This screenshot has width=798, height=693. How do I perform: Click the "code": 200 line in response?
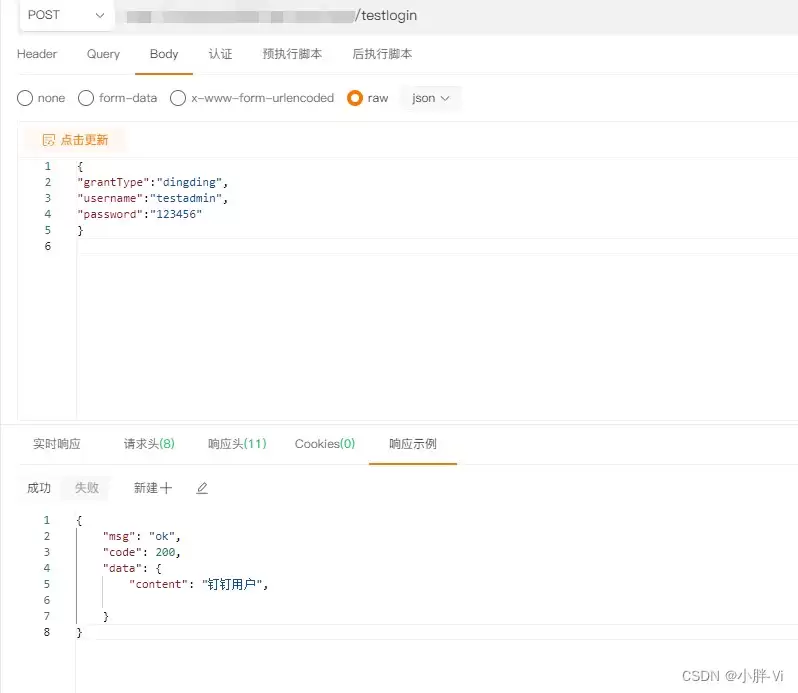[142, 552]
